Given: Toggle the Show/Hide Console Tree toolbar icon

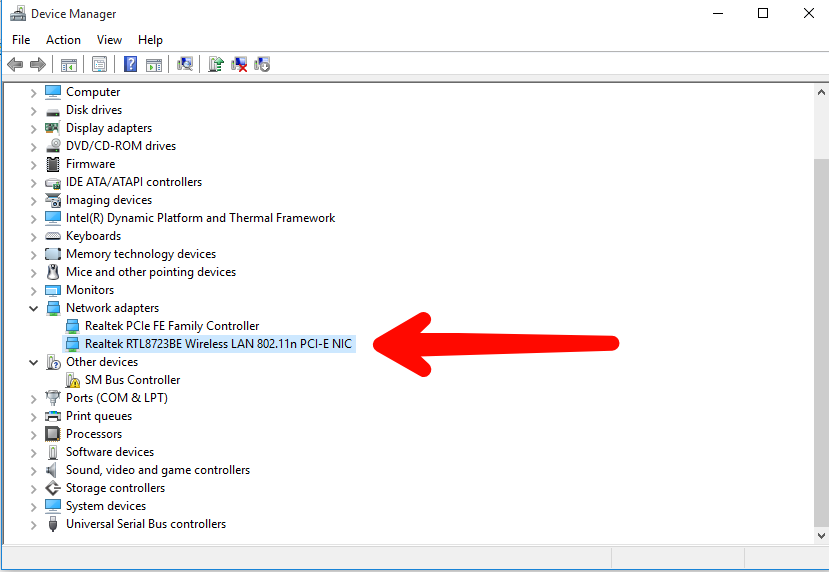Looking at the screenshot, I should pyautogui.click(x=69, y=64).
